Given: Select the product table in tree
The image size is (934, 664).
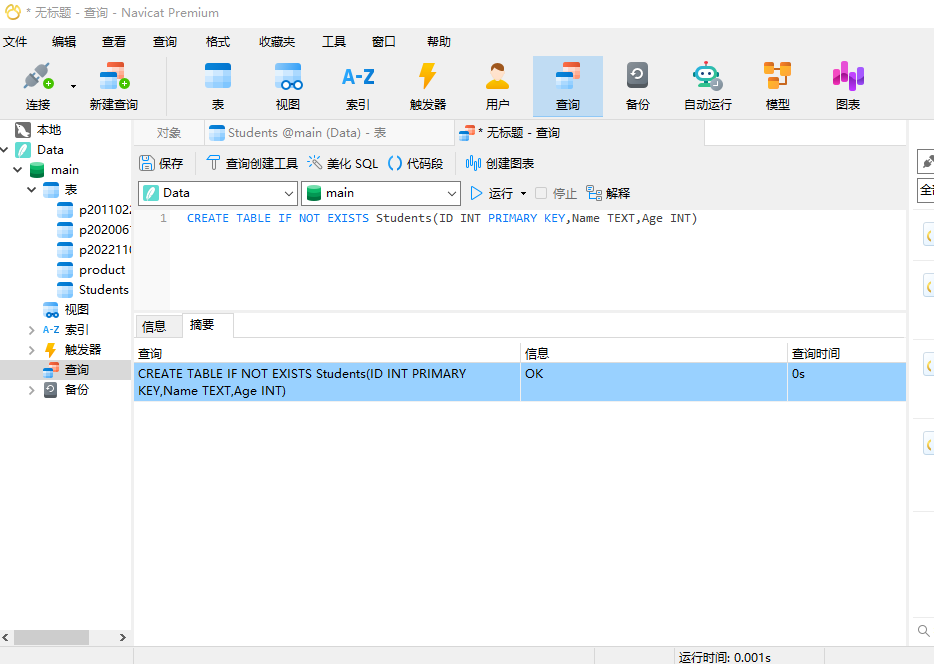Looking at the screenshot, I should click(x=91, y=270).
